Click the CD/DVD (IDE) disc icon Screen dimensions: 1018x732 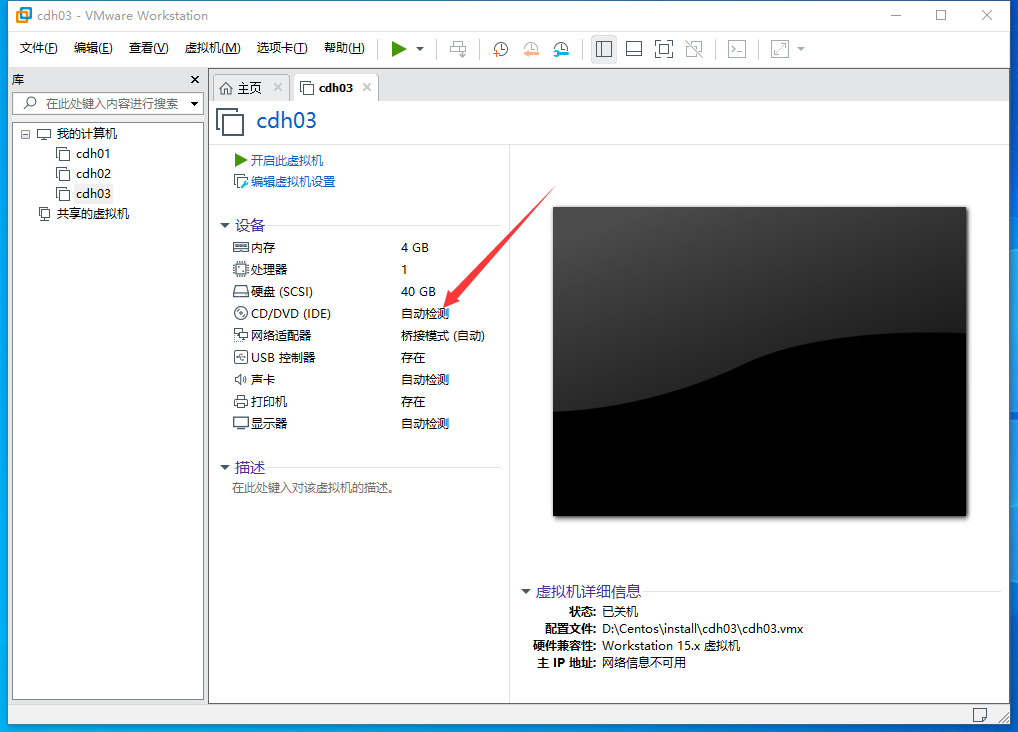point(241,313)
